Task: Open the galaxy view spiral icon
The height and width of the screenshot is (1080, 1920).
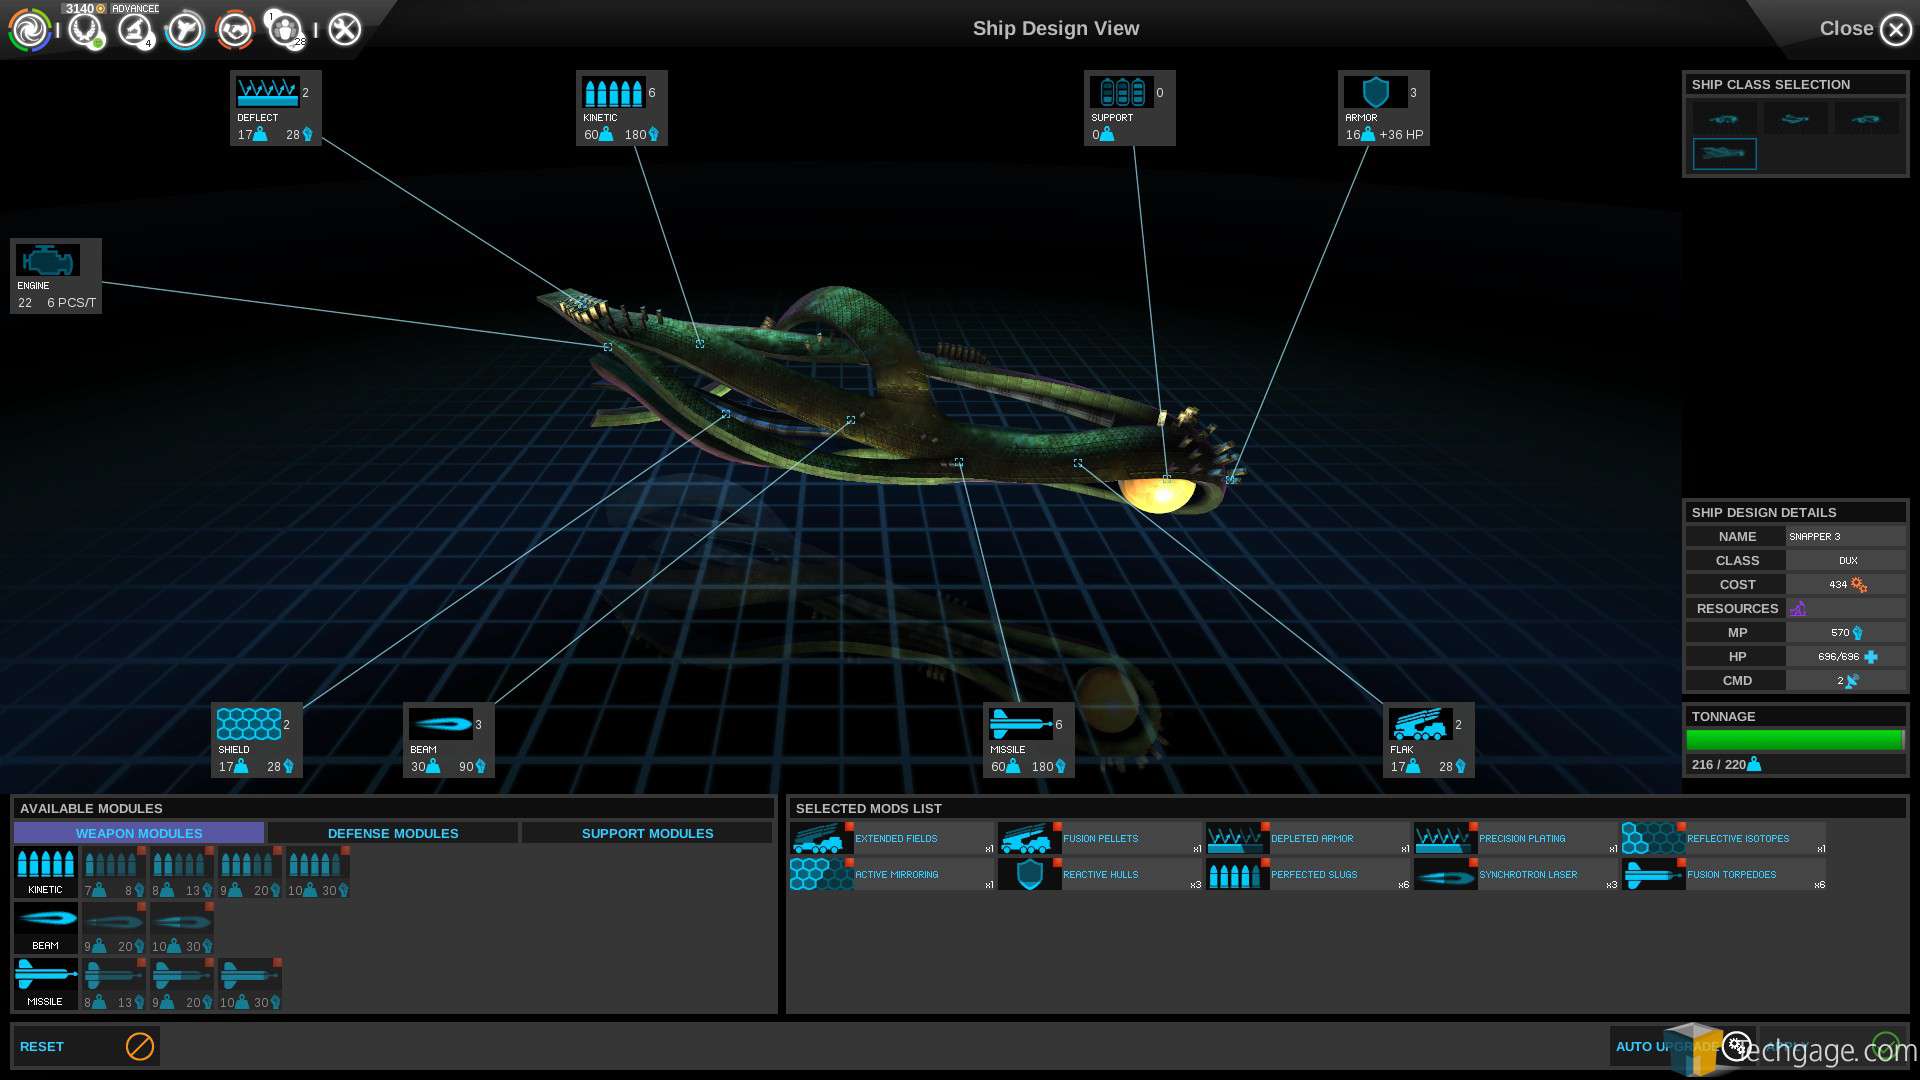Action: pyautogui.click(x=29, y=30)
